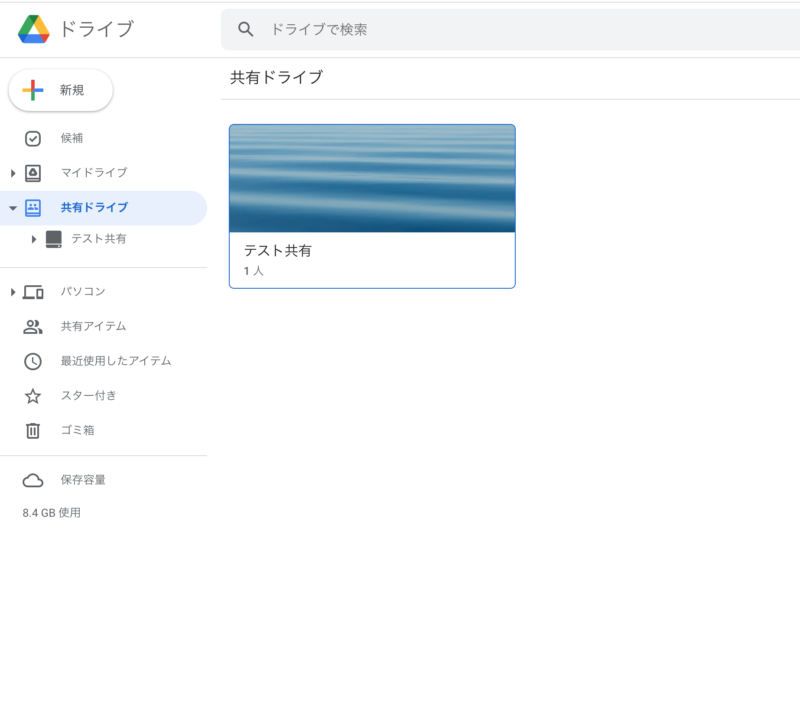Click the マイドライブ drive icon
Image resolution: width=800 pixels, height=724 pixels.
[33, 173]
